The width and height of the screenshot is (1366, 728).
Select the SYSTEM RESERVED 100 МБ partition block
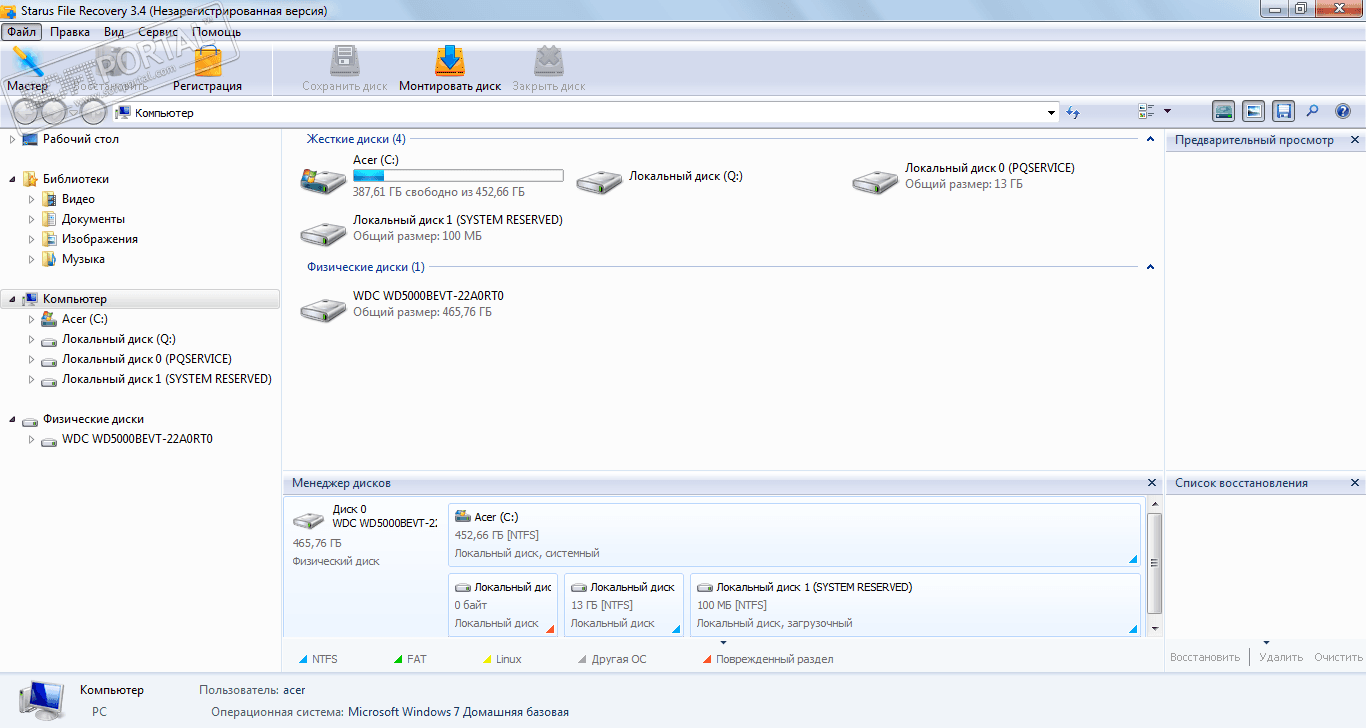tap(915, 605)
